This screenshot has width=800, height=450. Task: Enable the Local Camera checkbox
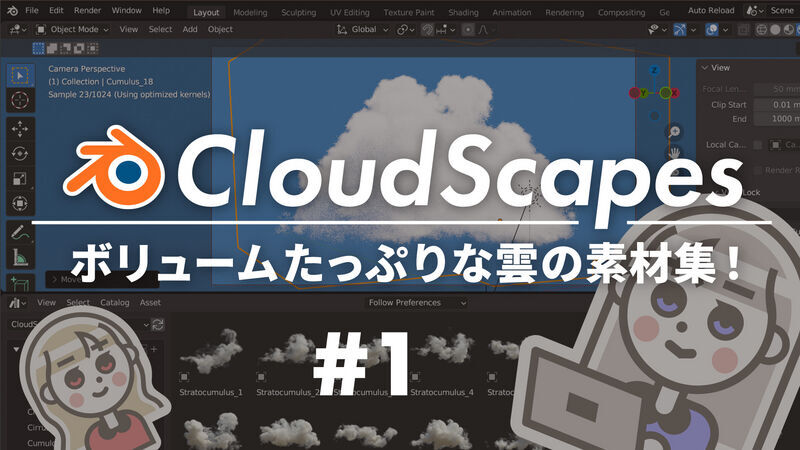point(758,145)
